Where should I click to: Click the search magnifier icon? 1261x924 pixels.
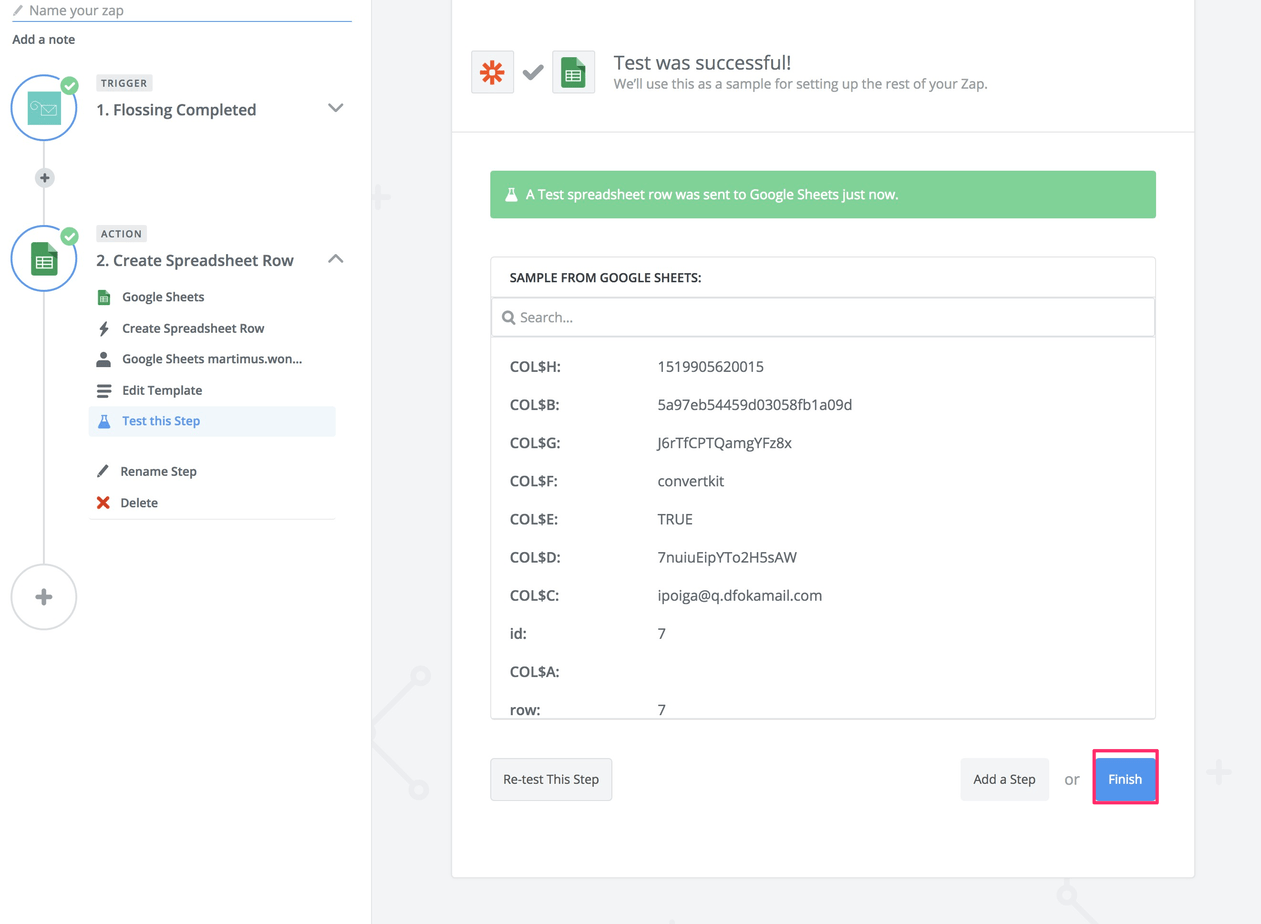[x=508, y=317]
